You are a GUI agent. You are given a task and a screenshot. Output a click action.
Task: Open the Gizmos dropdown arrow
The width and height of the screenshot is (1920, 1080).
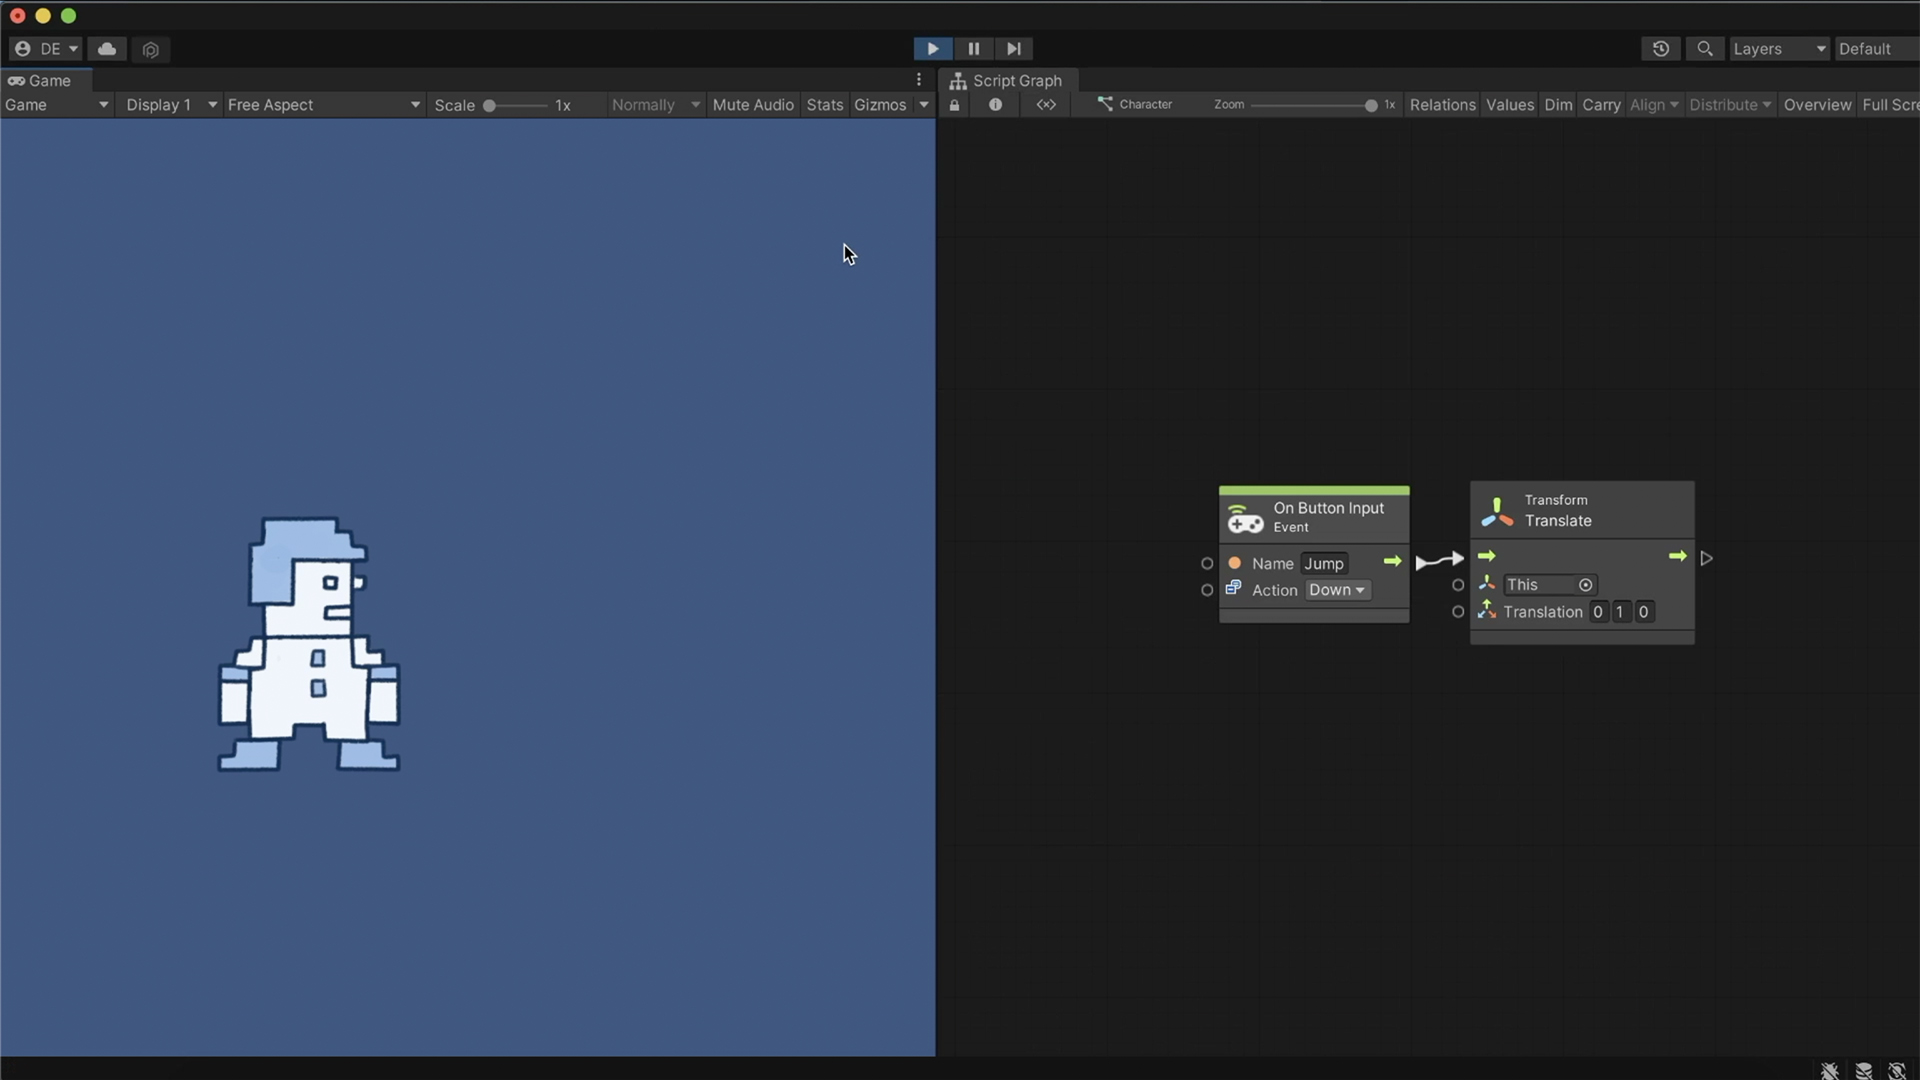(923, 104)
